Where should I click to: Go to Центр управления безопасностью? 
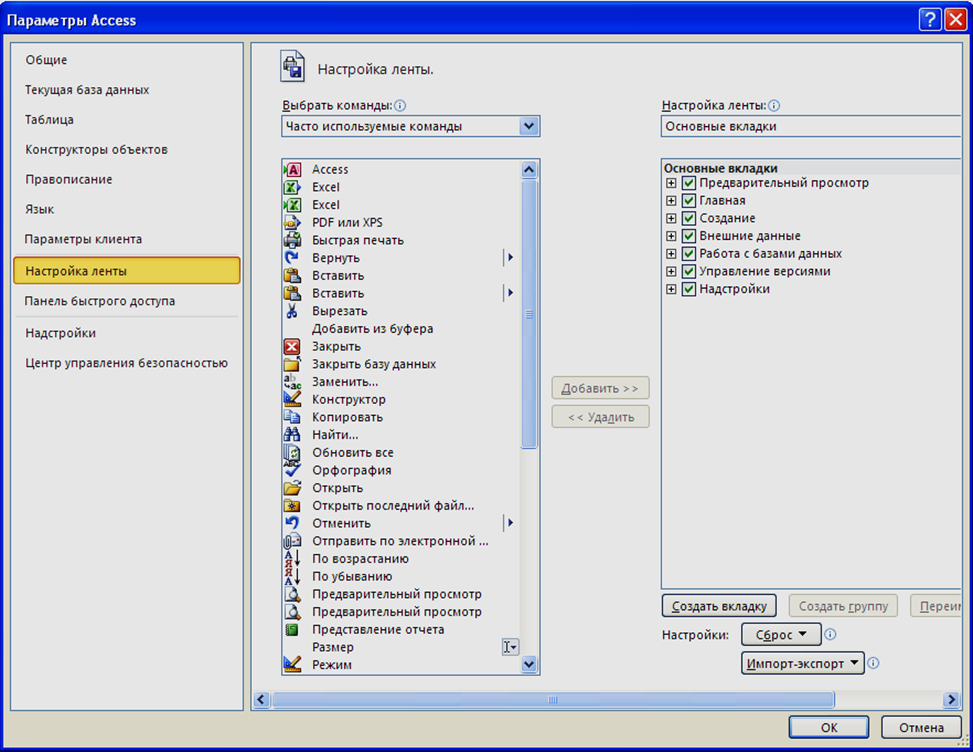tap(127, 363)
